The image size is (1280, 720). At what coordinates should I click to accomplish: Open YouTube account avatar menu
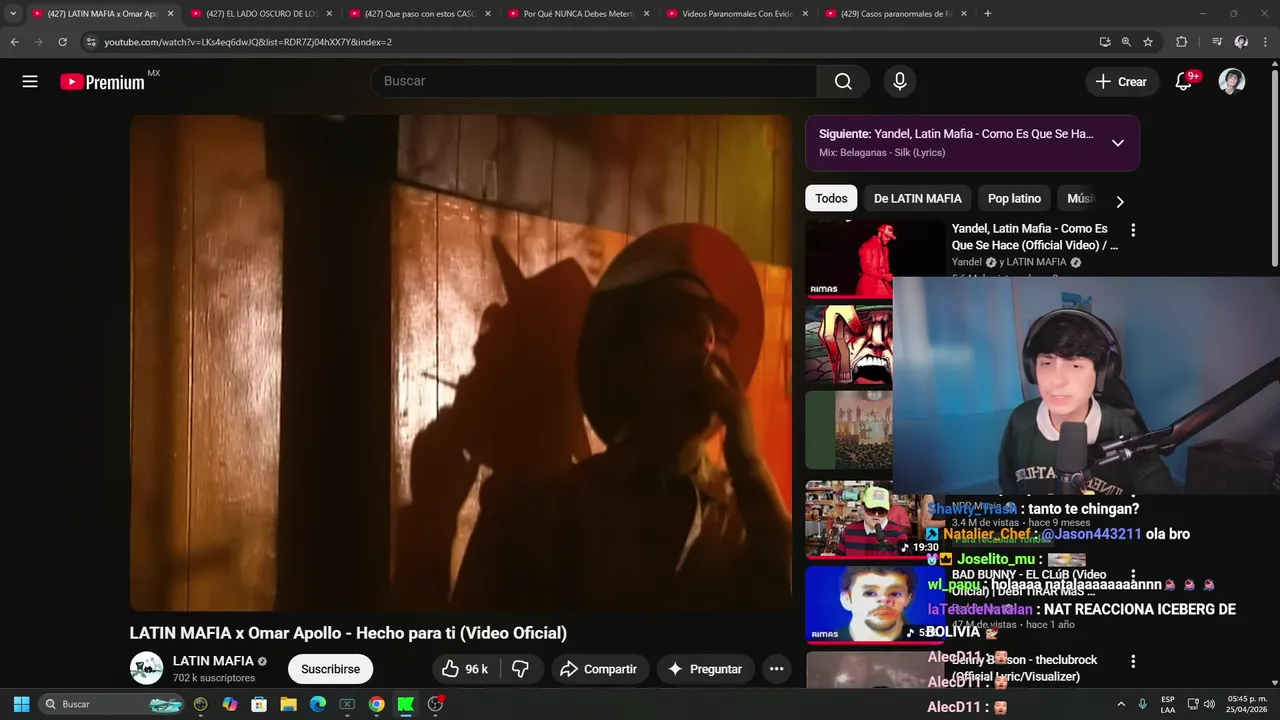[1232, 81]
